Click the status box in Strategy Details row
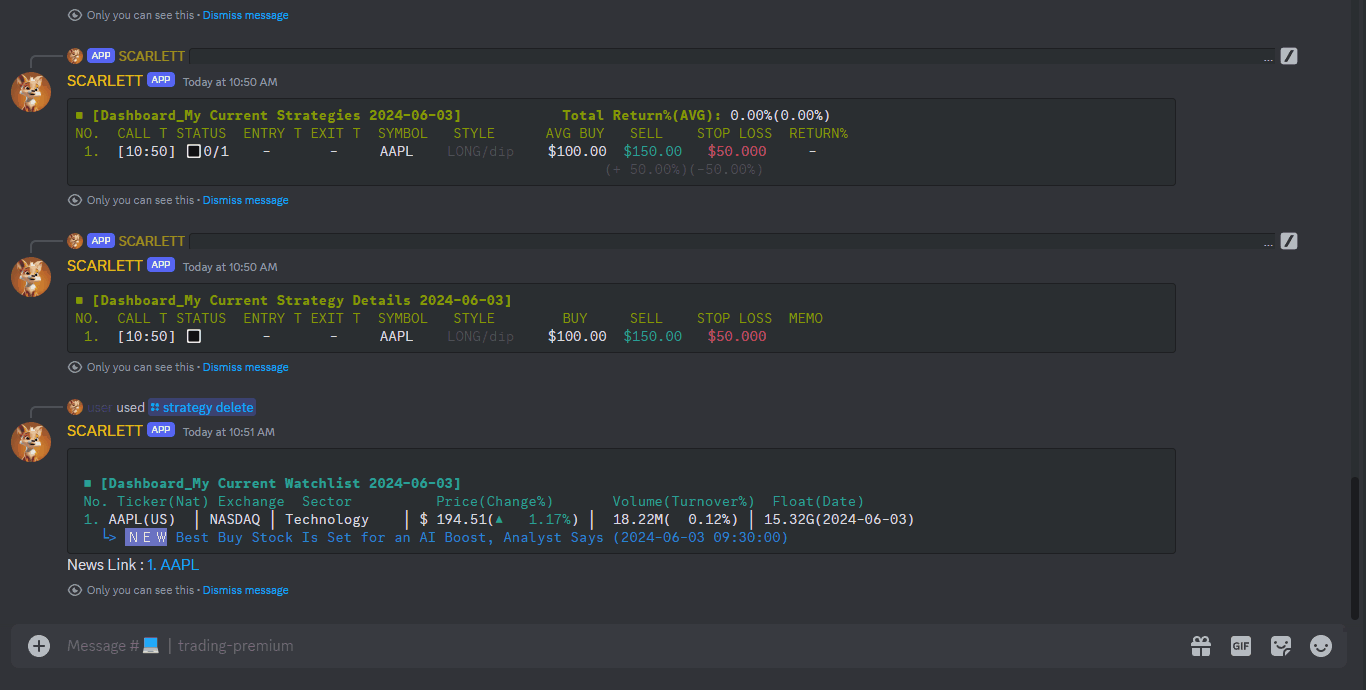The height and width of the screenshot is (690, 1366). tap(194, 336)
